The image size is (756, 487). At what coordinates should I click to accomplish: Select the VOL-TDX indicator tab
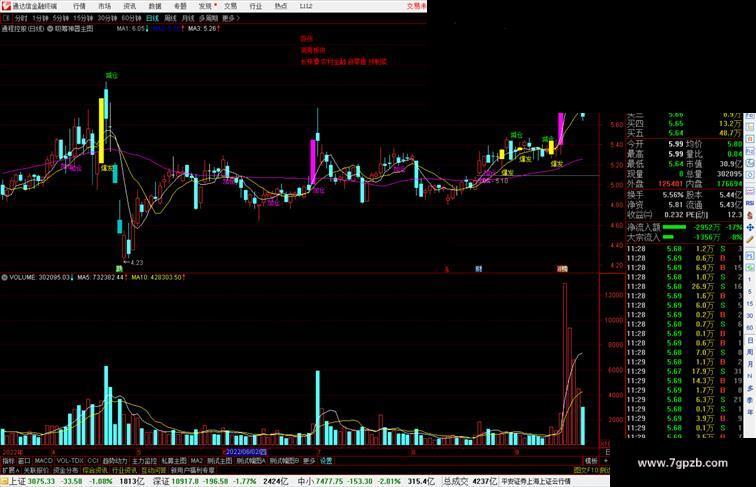(70, 461)
